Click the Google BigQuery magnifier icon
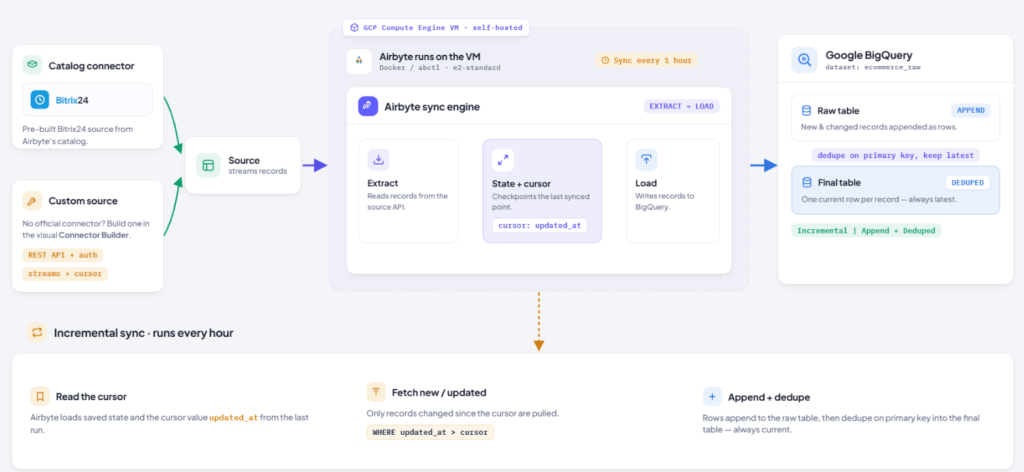The image size is (1024, 472). (x=804, y=60)
